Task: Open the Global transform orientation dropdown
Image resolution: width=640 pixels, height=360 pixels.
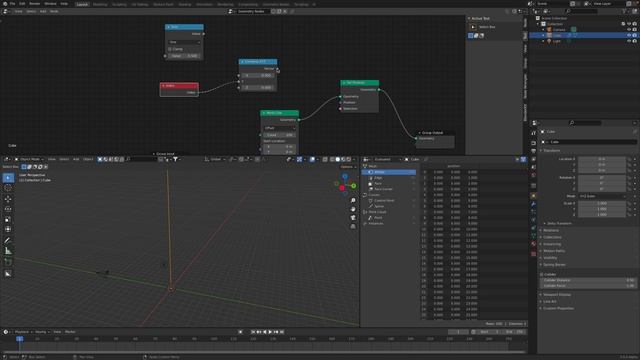Action: (216, 159)
